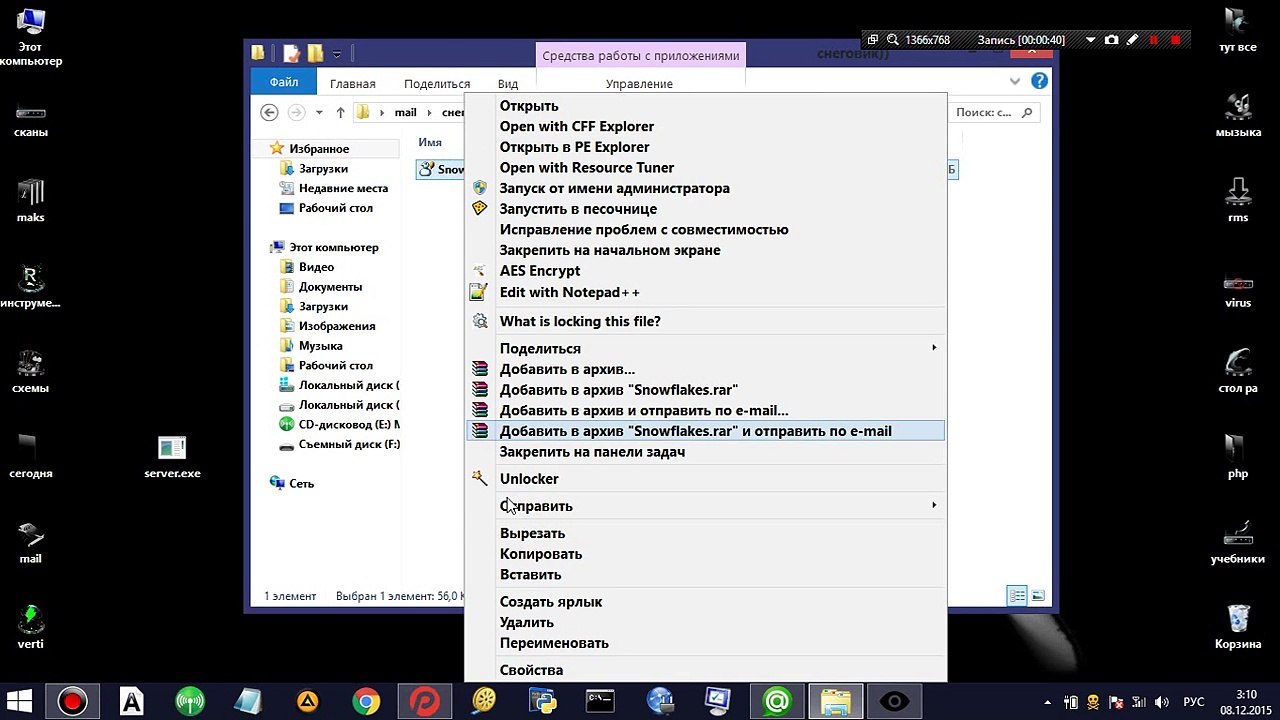Click the up-one-level arrow in Explorer
Image resolution: width=1280 pixels, height=720 pixels.
pyautogui.click(x=340, y=112)
